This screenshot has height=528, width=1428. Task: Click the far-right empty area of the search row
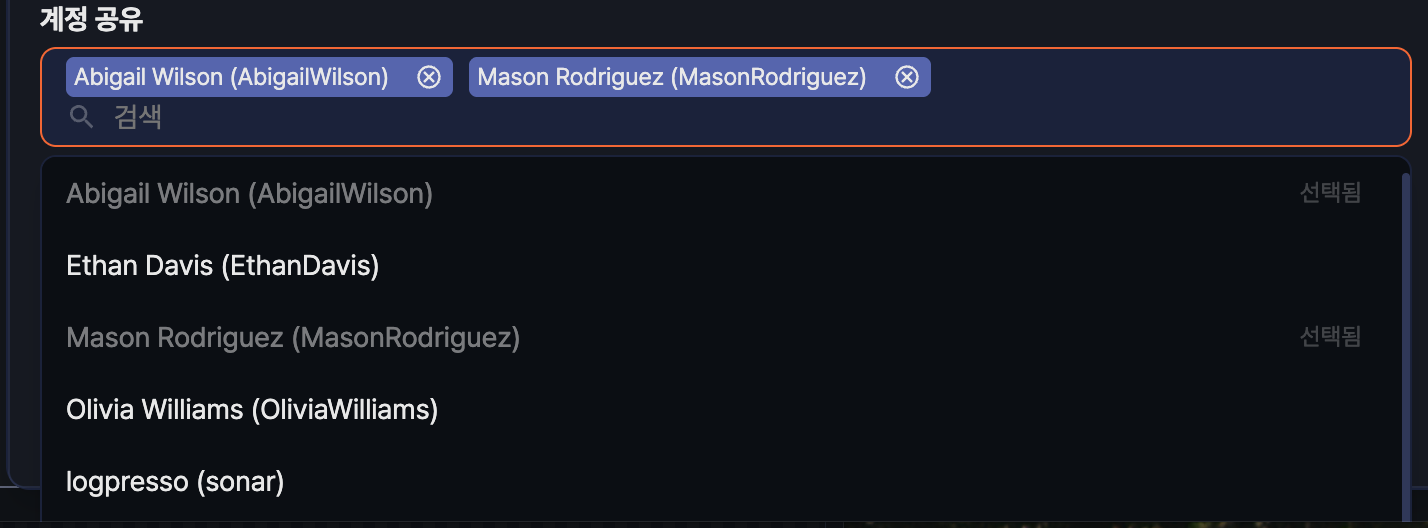pyautogui.click(x=1300, y=118)
